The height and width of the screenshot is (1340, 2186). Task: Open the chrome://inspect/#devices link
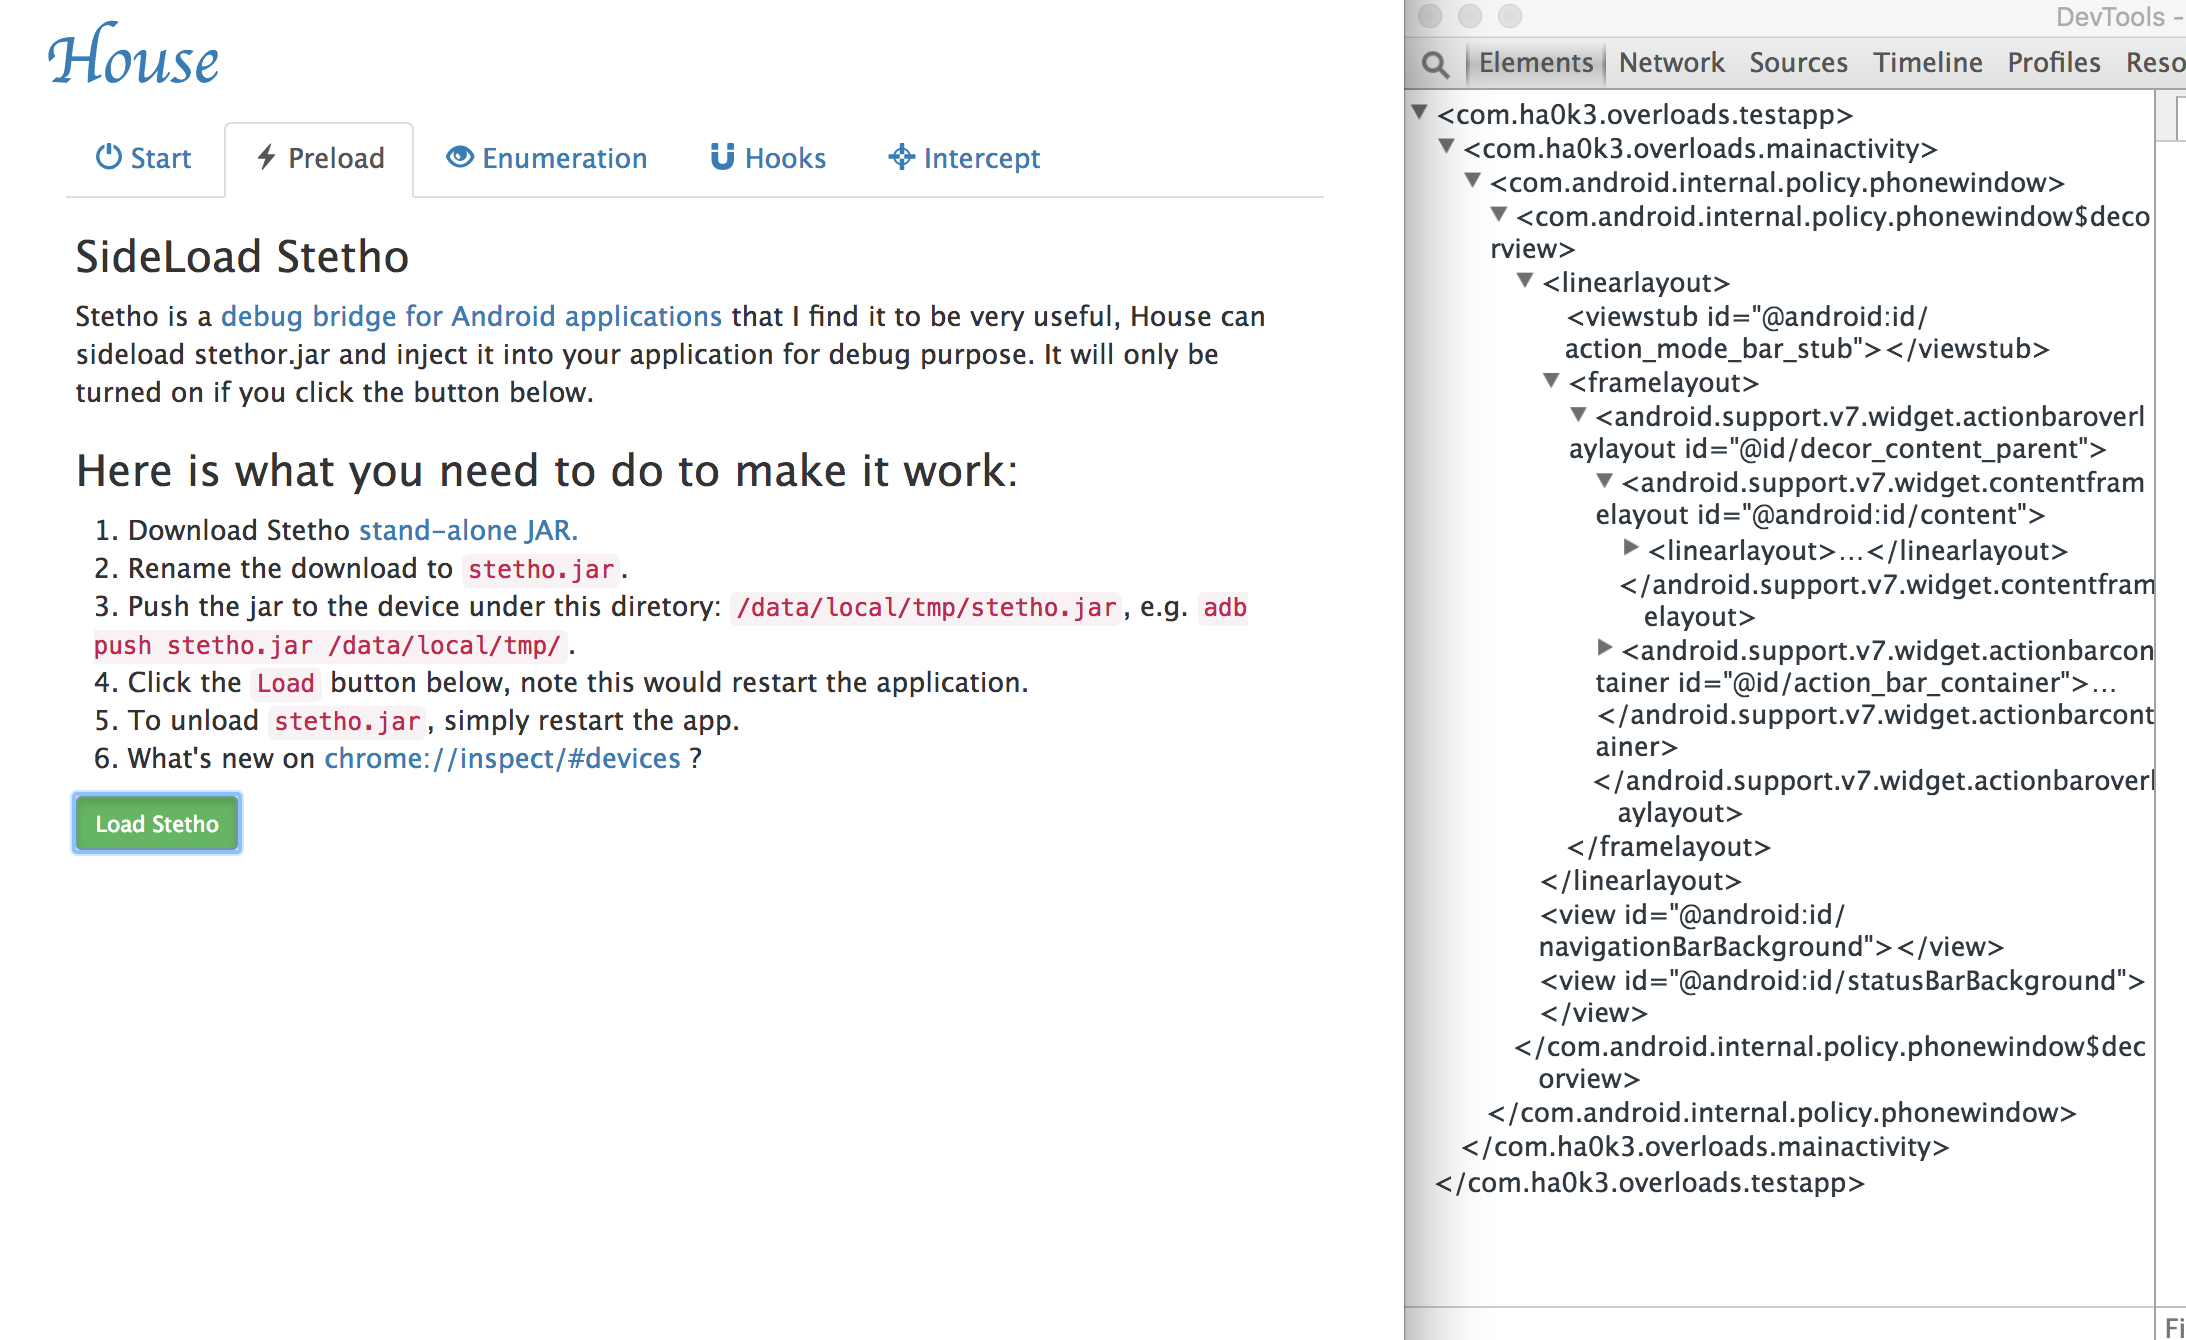pyautogui.click(x=502, y=759)
